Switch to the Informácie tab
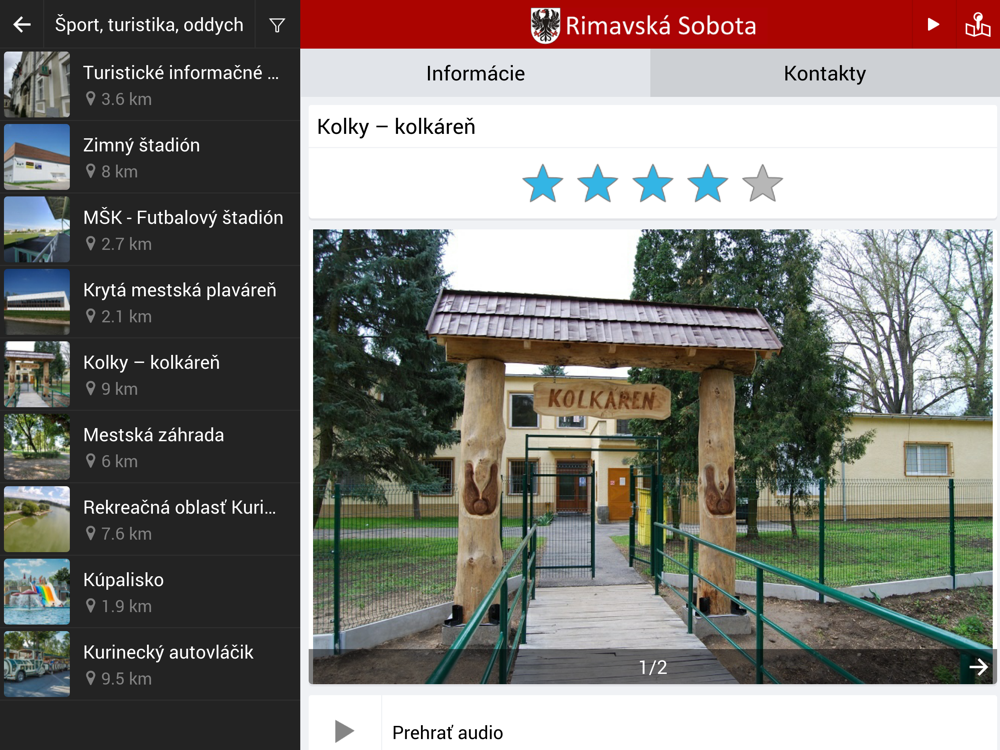This screenshot has width=1000, height=750. (475, 73)
